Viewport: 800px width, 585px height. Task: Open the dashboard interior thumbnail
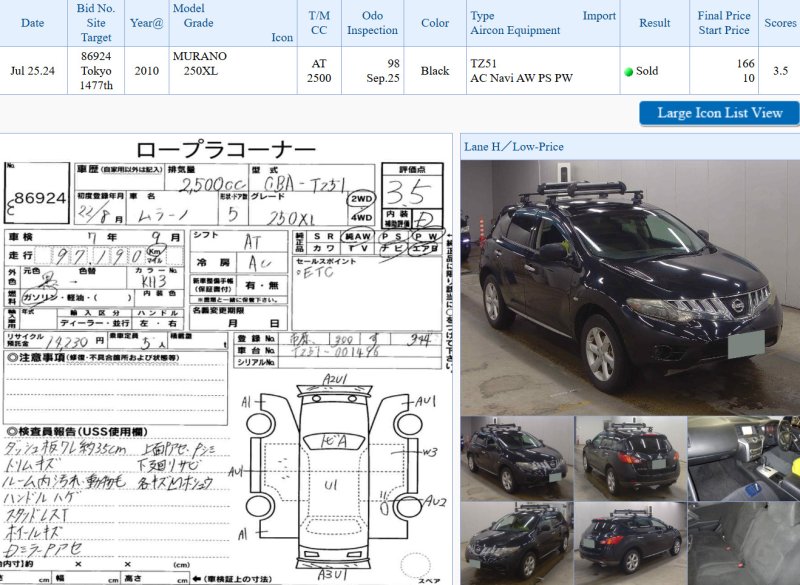tap(744, 458)
